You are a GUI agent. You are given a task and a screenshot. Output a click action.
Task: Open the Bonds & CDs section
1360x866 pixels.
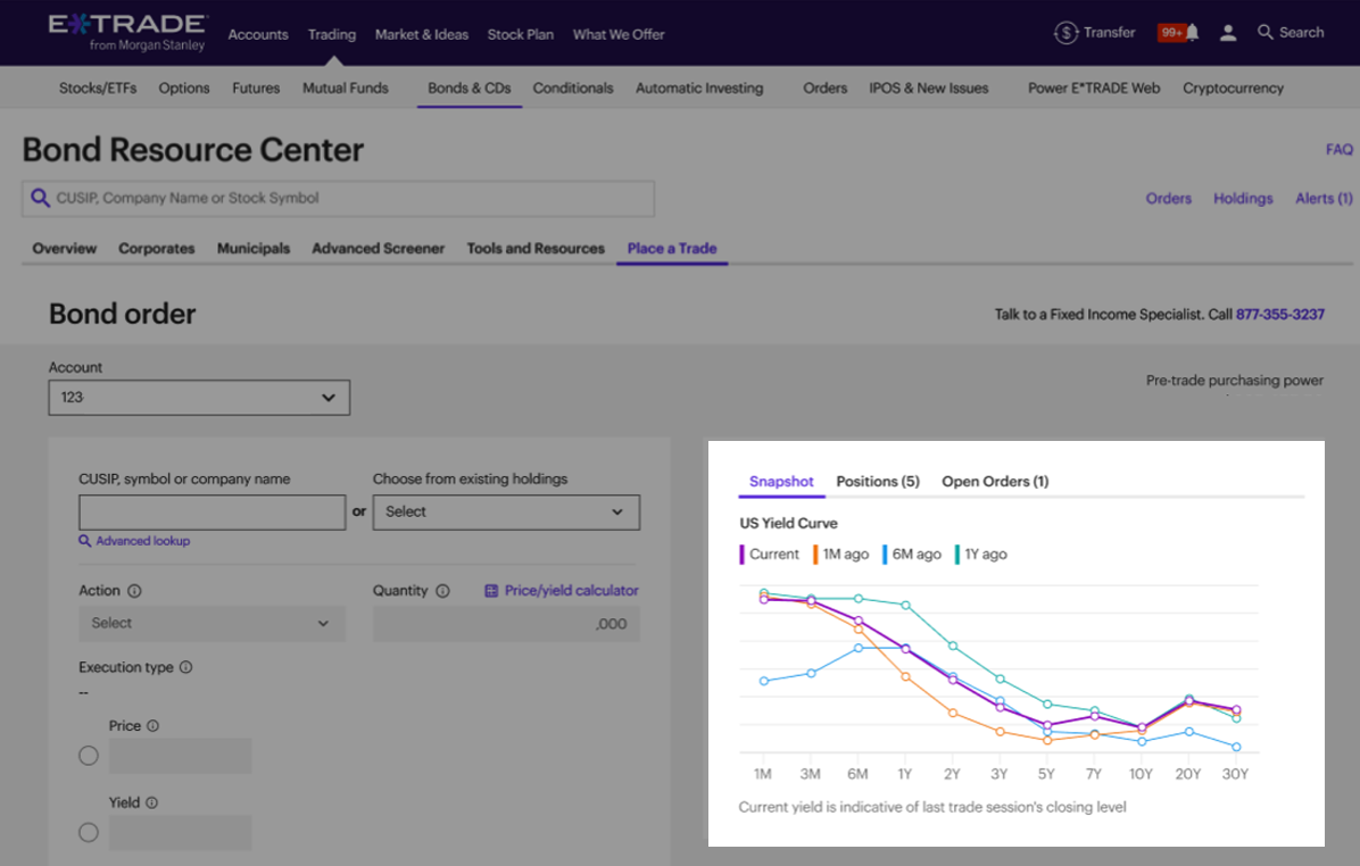(468, 88)
